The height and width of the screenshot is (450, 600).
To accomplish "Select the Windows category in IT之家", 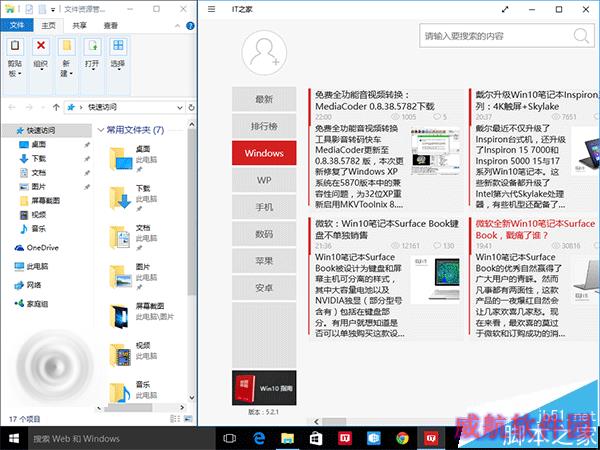I will [264, 153].
